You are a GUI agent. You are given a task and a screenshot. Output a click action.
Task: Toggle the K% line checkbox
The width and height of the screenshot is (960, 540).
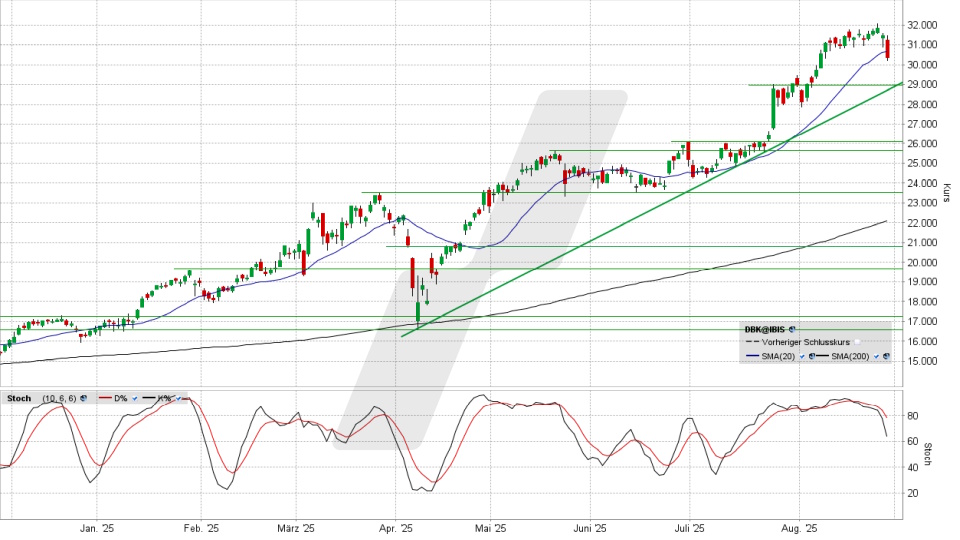click(179, 398)
